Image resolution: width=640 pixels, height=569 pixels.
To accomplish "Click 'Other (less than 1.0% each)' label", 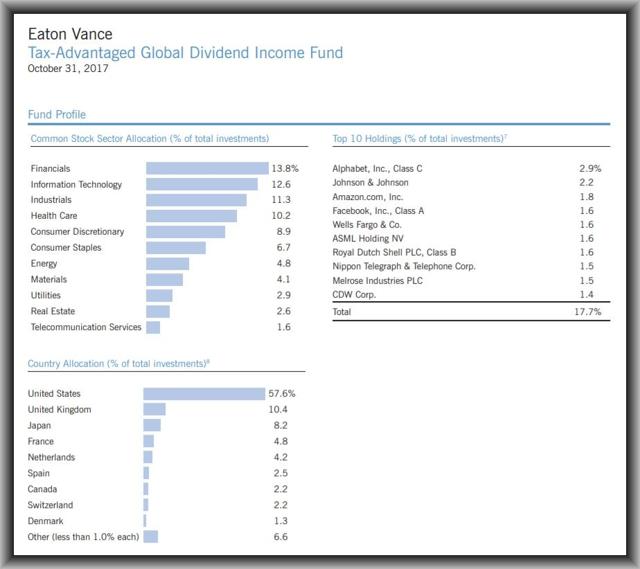I will point(83,537).
